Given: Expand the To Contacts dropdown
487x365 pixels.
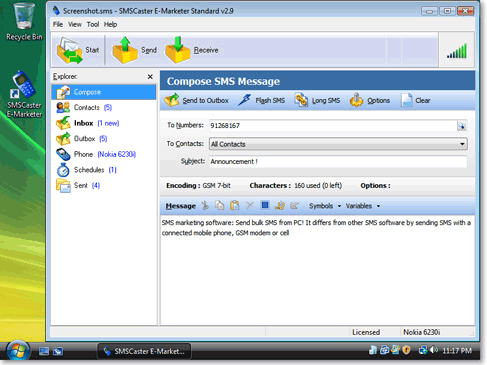Looking at the screenshot, I should tap(462, 144).
